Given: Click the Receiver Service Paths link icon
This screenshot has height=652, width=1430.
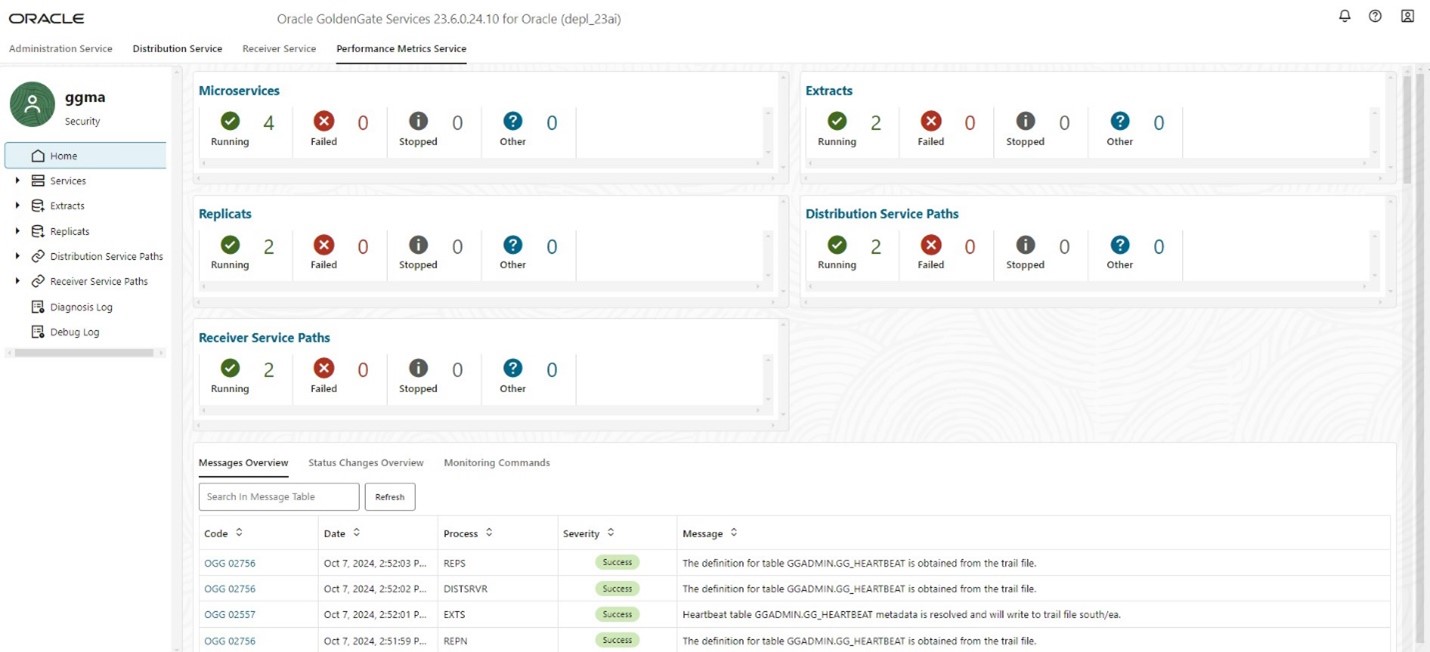Looking at the screenshot, I should pyautogui.click(x=38, y=281).
